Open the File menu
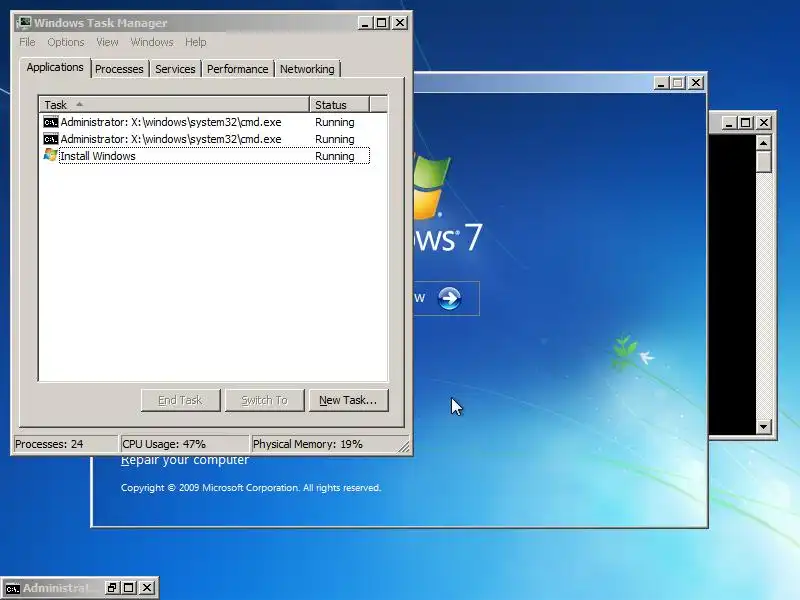 [x=28, y=42]
